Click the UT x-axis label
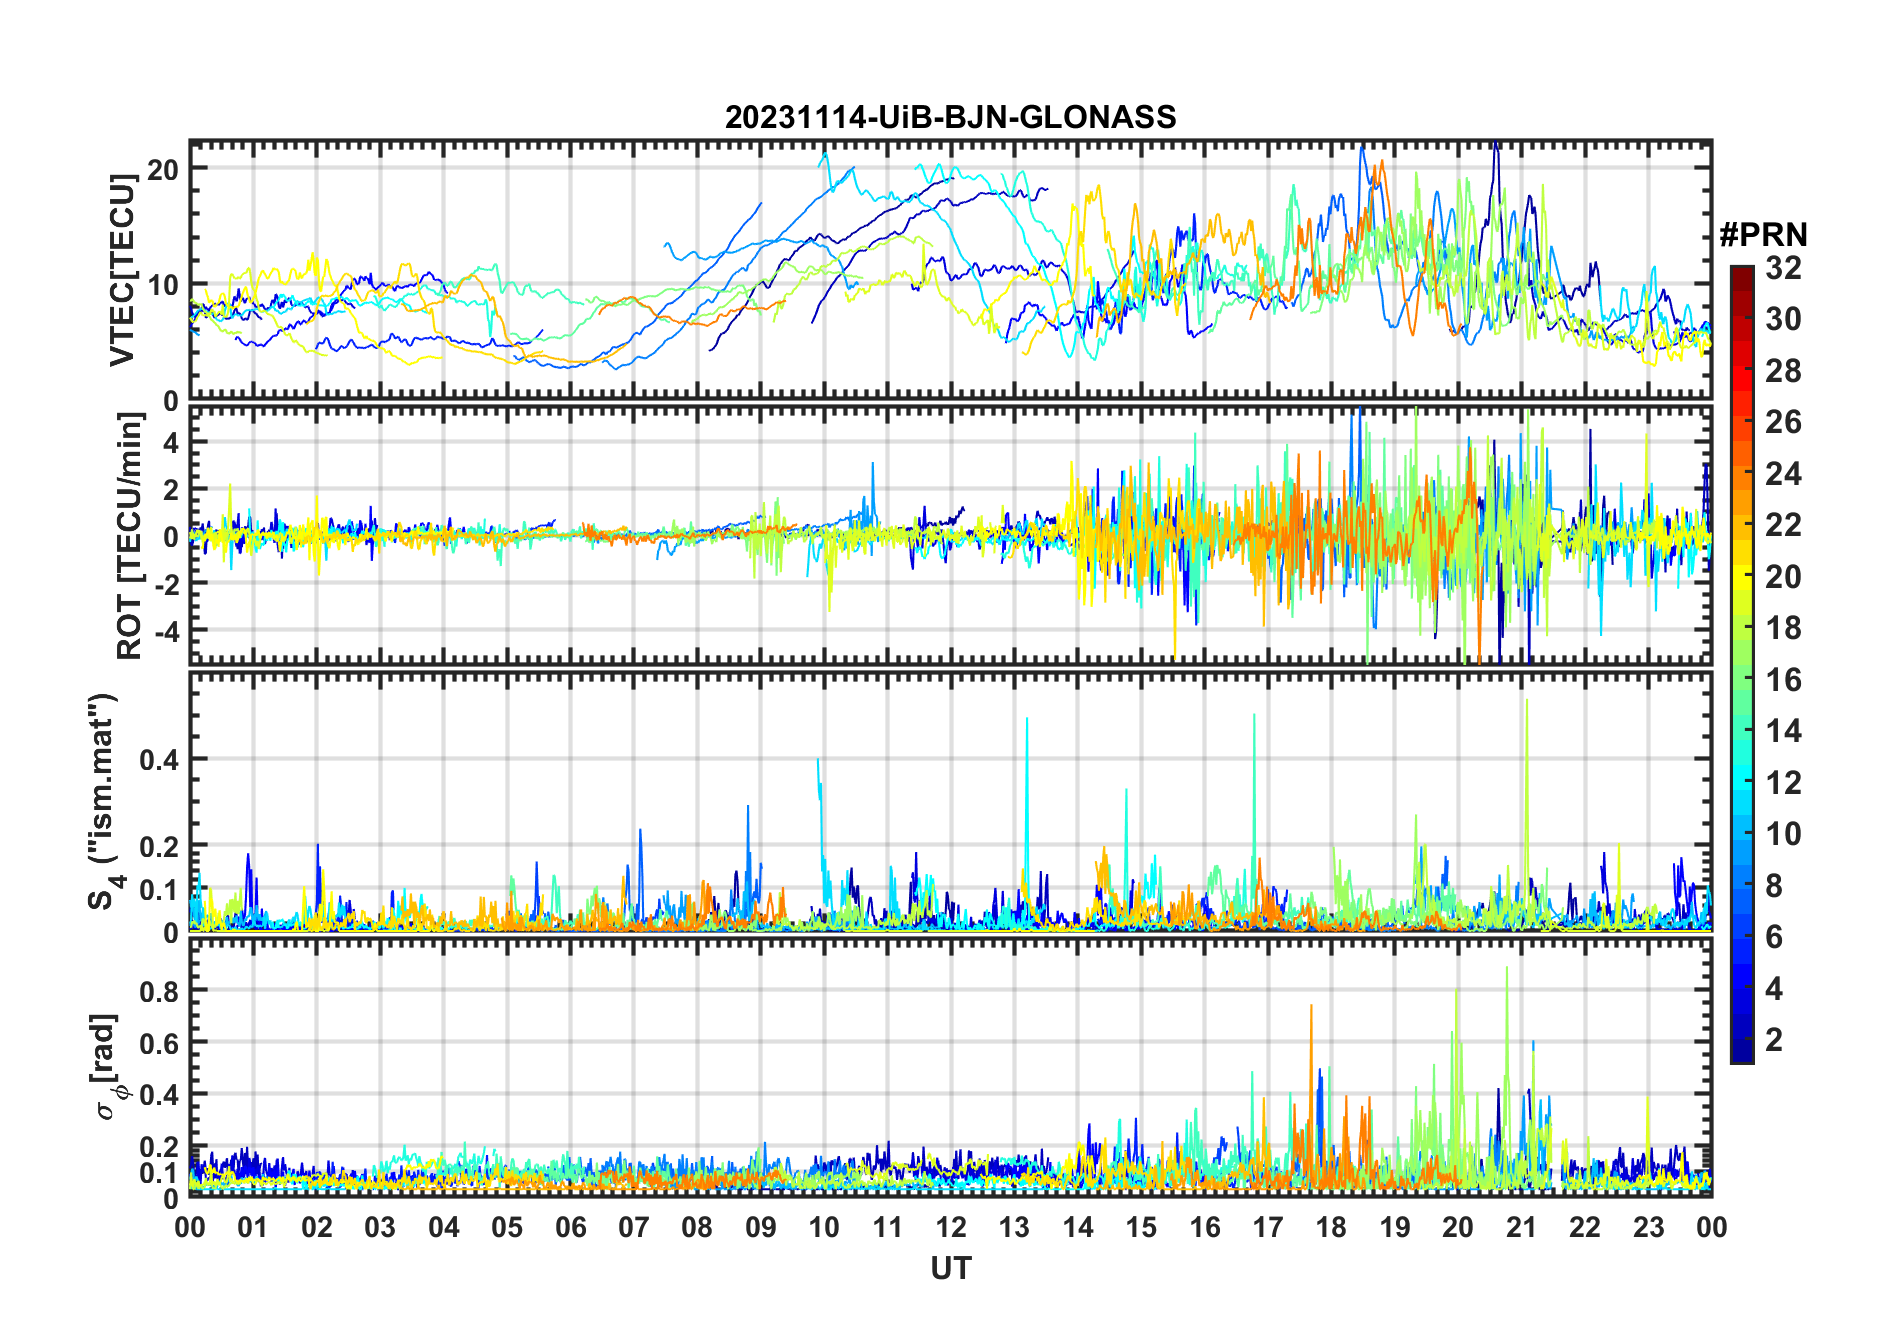This screenshot has width=1902, height=1330. click(x=950, y=1269)
